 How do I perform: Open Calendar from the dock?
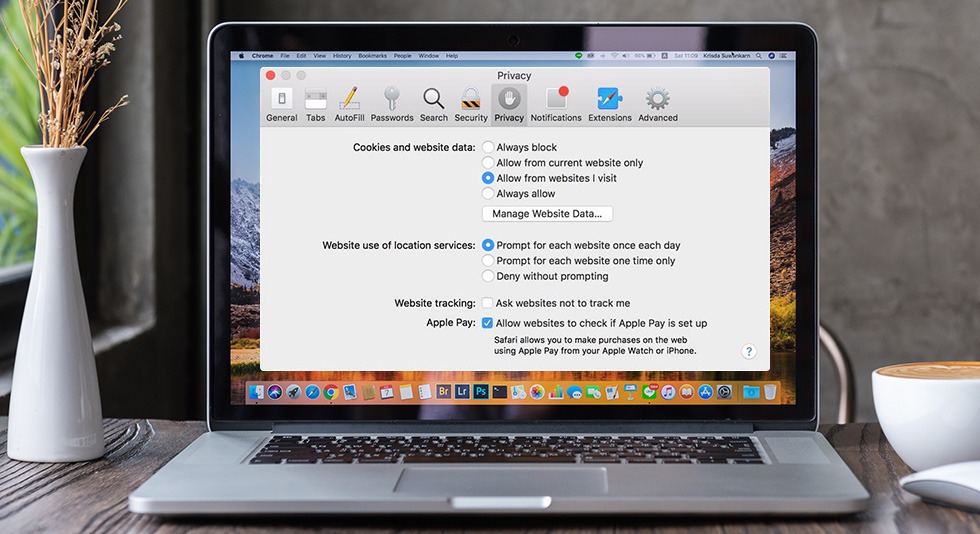click(387, 392)
